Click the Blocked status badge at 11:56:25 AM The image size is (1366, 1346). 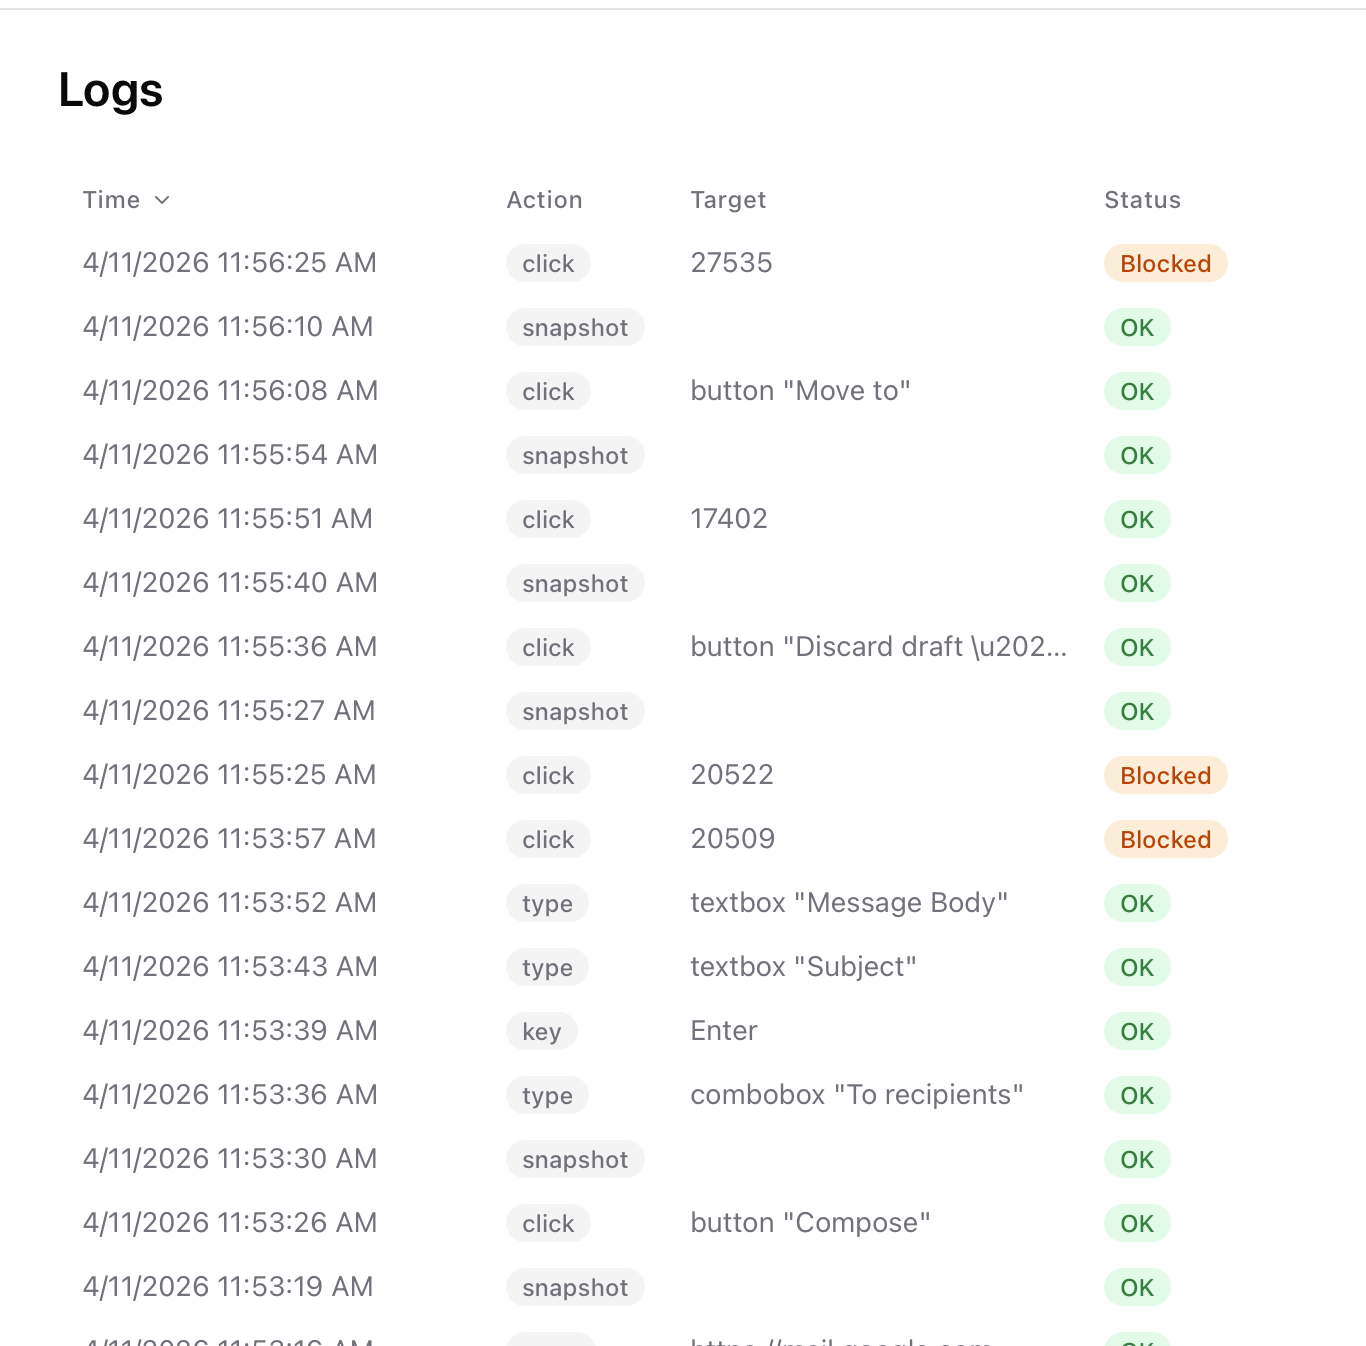tap(1165, 263)
